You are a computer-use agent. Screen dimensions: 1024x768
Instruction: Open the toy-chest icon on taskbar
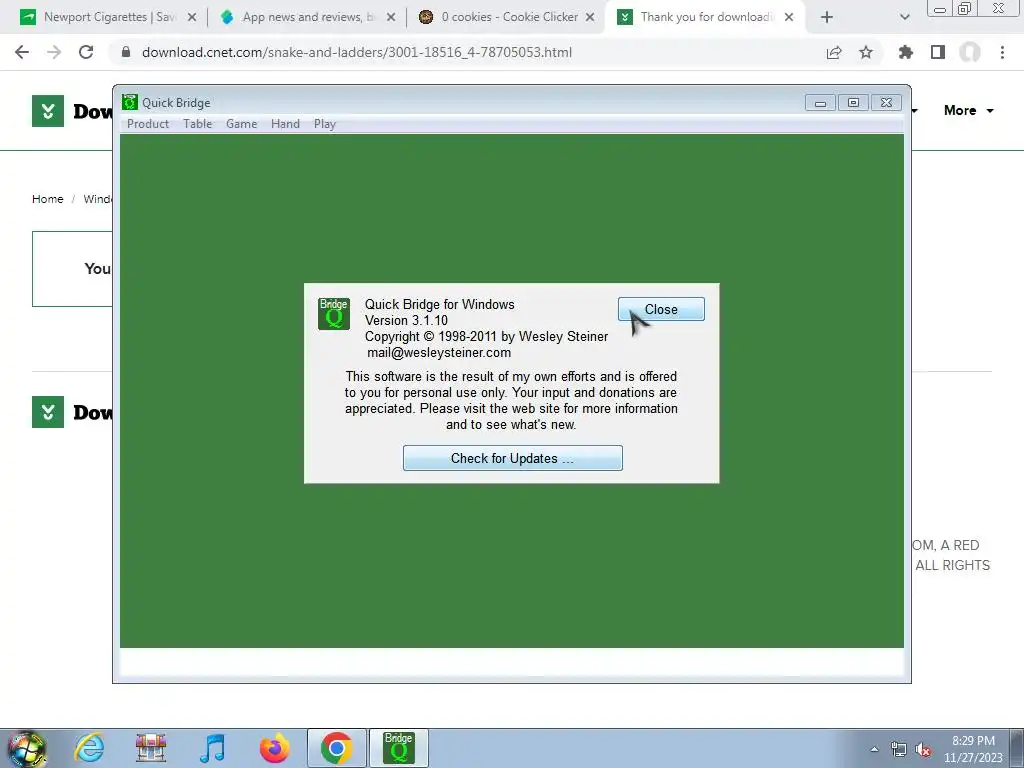(151, 748)
